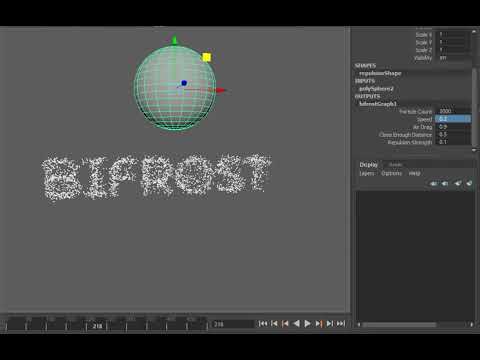Image resolution: width=480 pixels, height=360 pixels.
Task: Click the Layer Editor horizontal scrollbar
Action: (x=399, y=324)
